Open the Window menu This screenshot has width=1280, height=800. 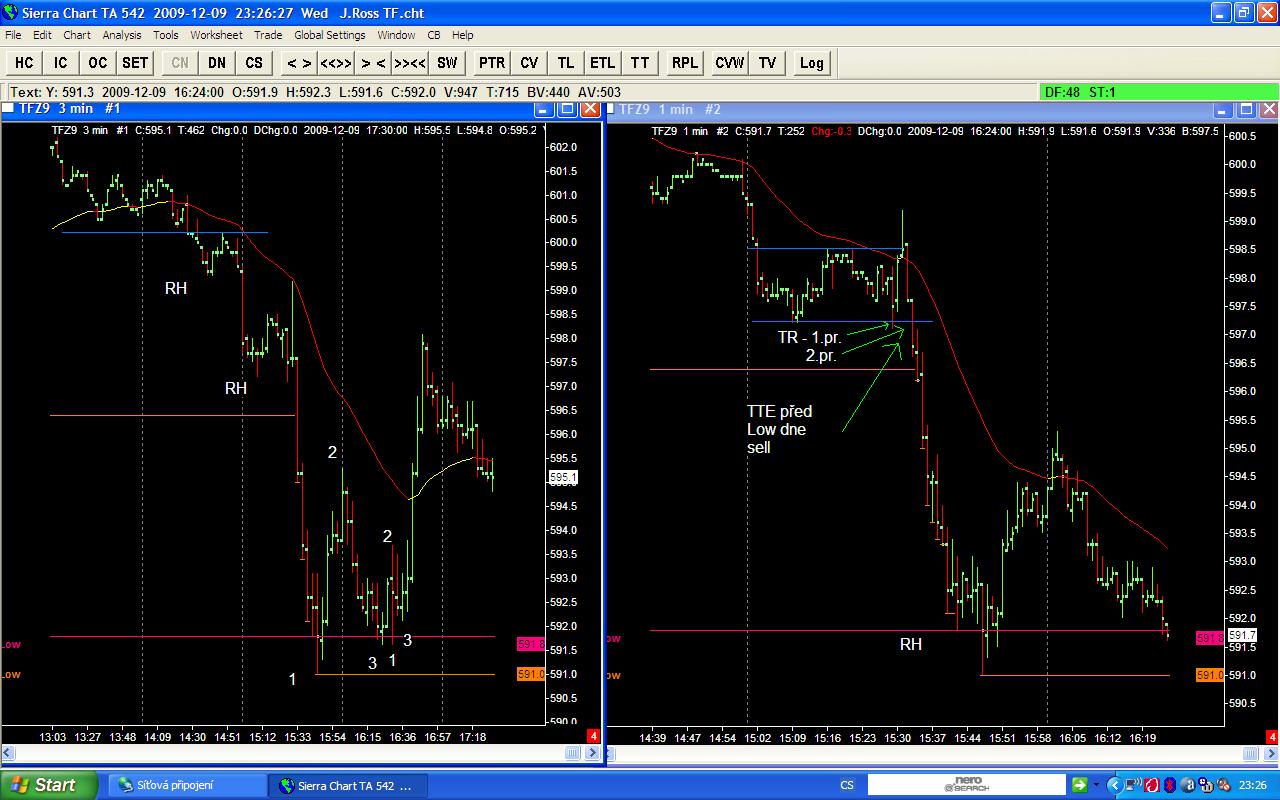(x=396, y=35)
